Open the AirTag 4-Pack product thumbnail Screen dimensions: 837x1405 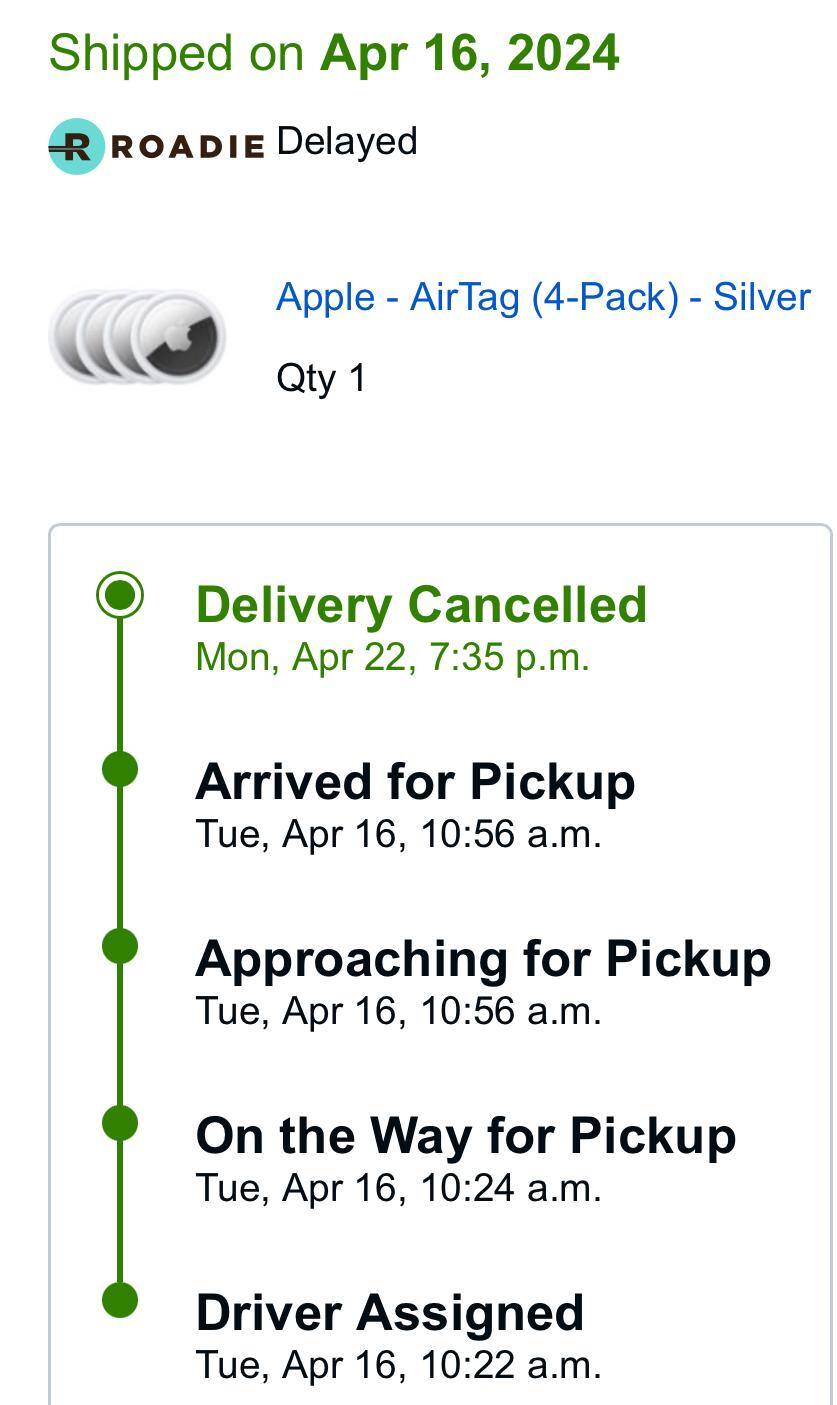click(x=137, y=336)
